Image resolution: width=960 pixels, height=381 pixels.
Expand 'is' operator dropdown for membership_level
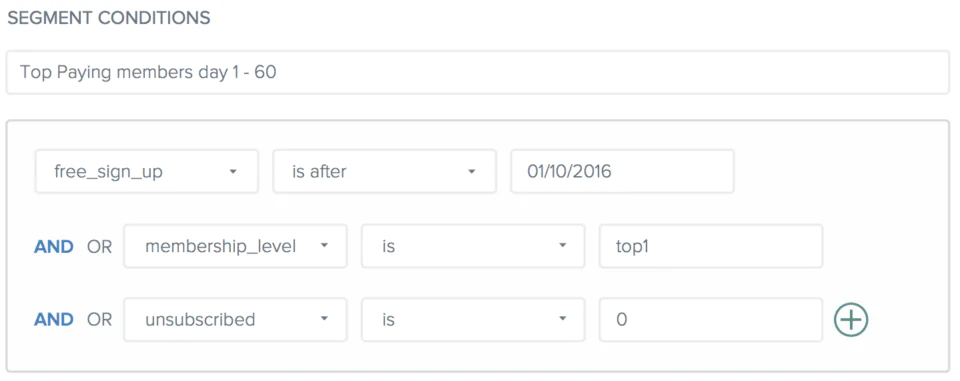473,246
